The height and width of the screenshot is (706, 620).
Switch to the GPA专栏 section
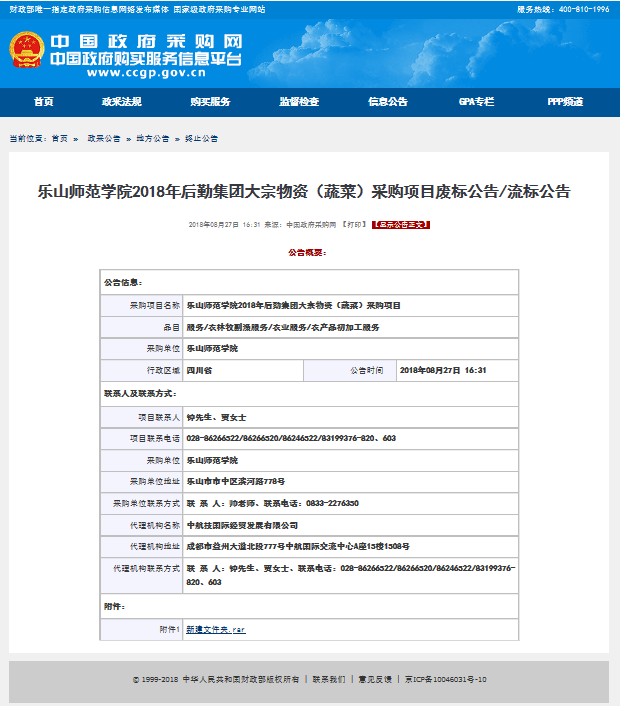click(x=476, y=102)
